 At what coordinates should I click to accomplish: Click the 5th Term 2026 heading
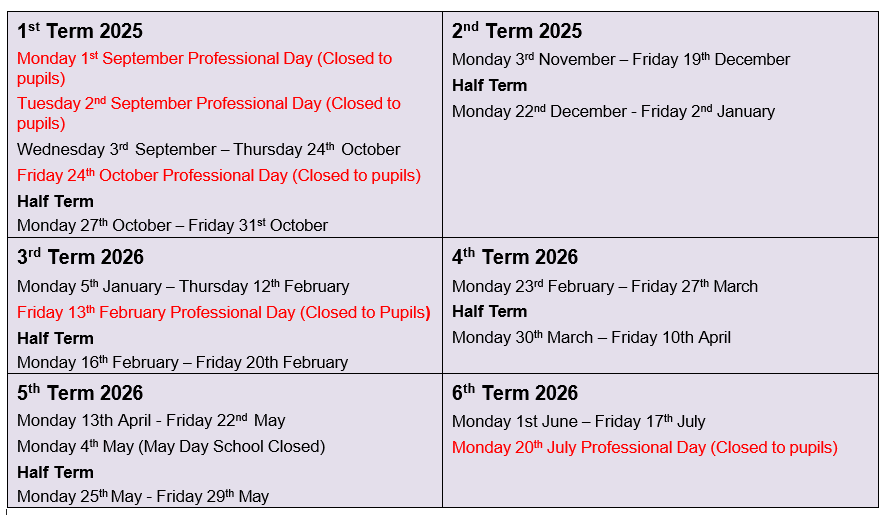[80, 394]
